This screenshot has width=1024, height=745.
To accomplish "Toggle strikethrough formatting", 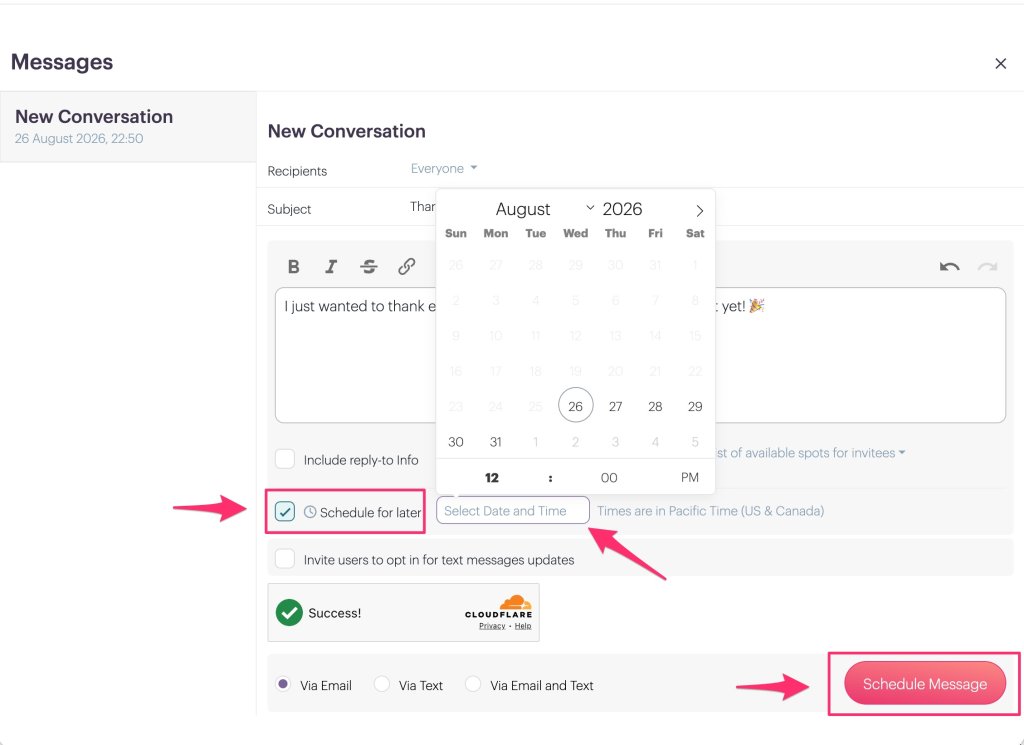I will tap(369, 266).
